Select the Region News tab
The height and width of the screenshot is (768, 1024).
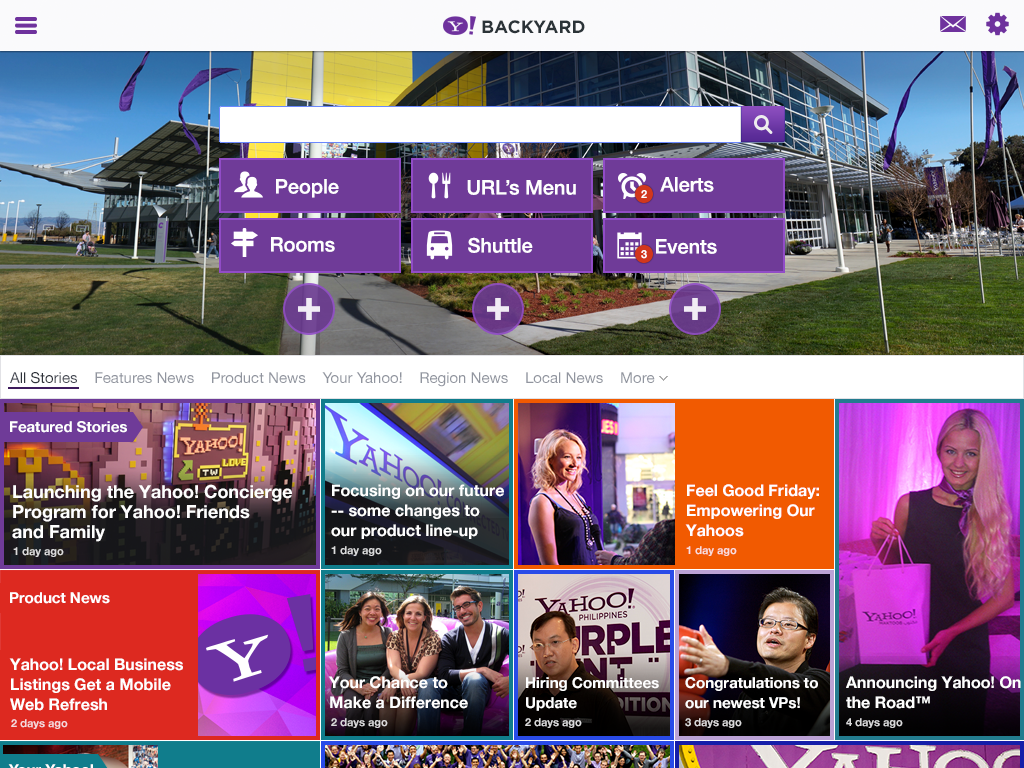coord(463,378)
